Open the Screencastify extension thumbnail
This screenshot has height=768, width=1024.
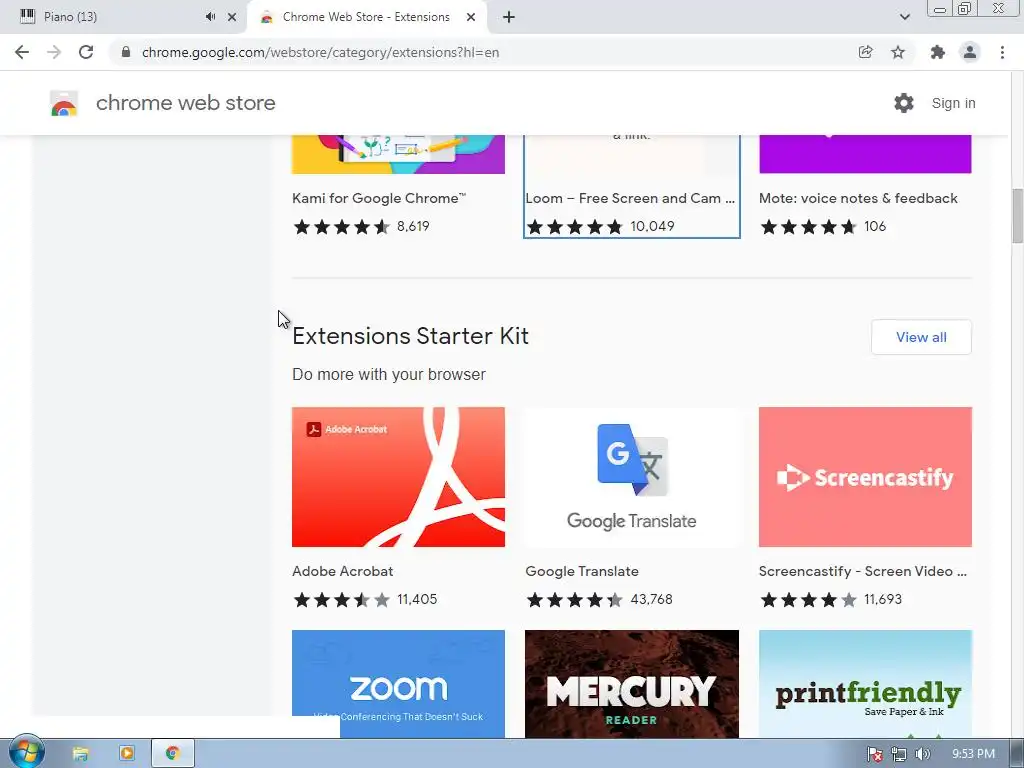pyautogui.click(x=865, y=477)
